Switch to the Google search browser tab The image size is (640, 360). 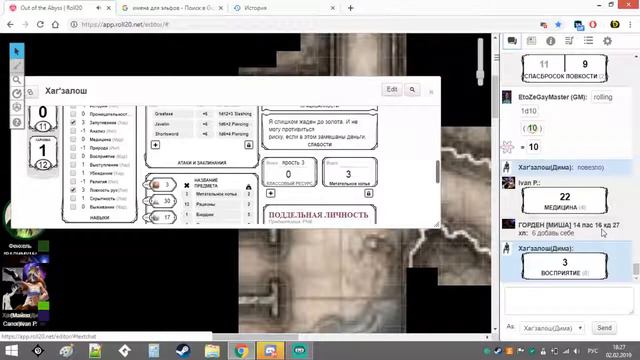[x=172, y=8]
